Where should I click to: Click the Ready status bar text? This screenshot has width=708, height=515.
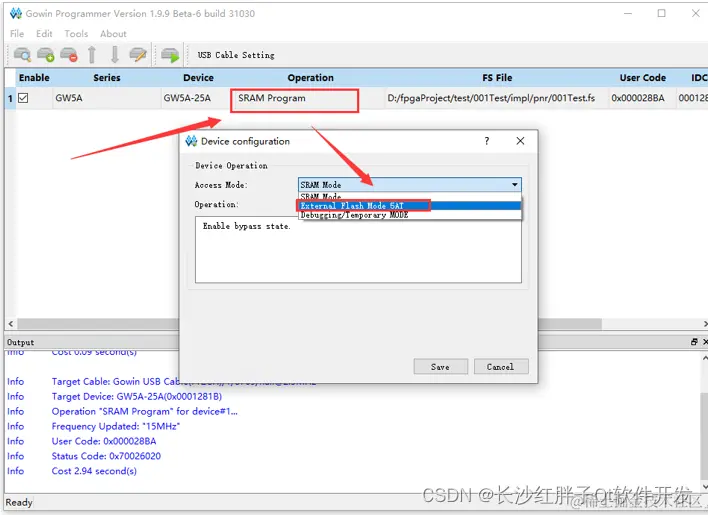click(19, 502)
